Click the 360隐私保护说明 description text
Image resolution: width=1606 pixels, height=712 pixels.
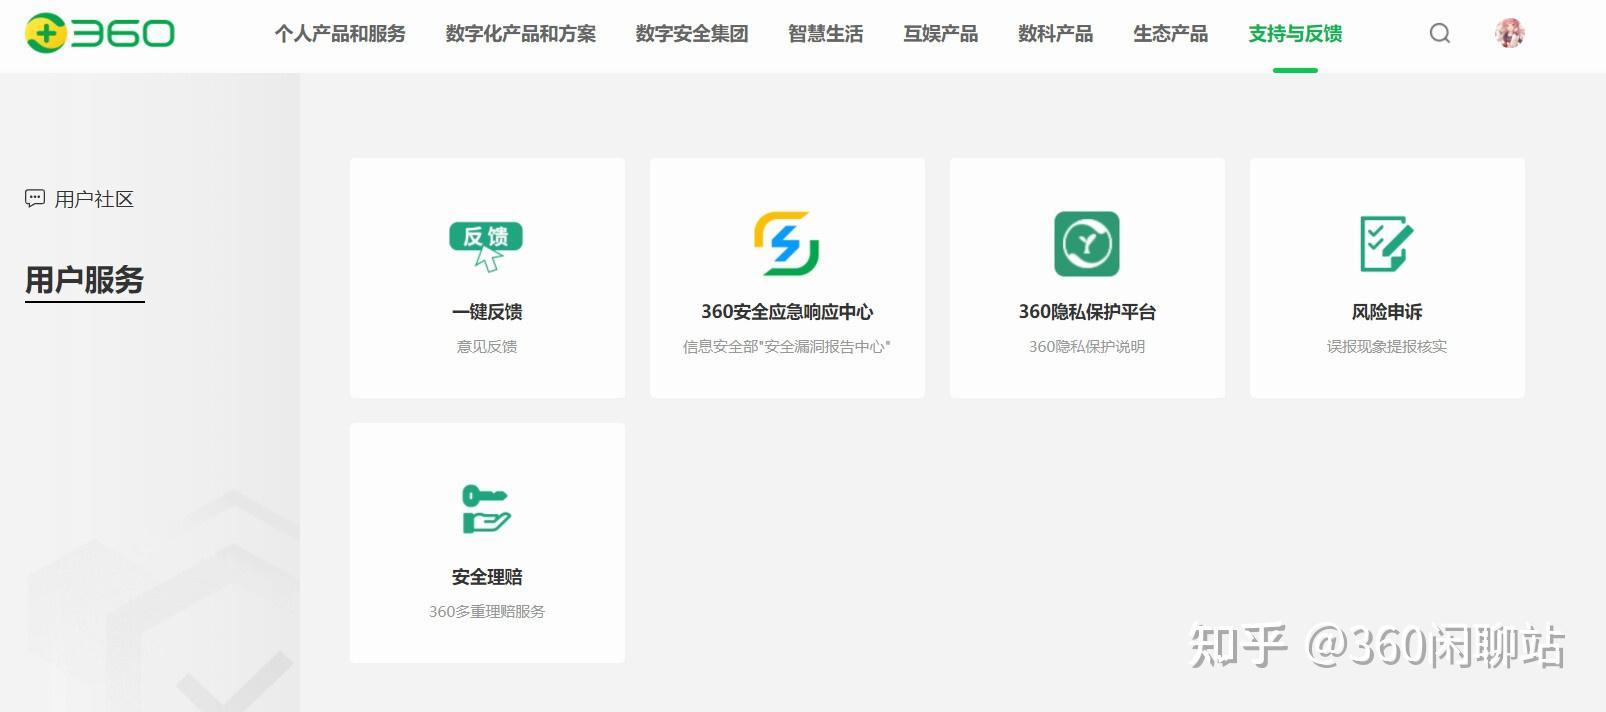[x=1087, y=347]
